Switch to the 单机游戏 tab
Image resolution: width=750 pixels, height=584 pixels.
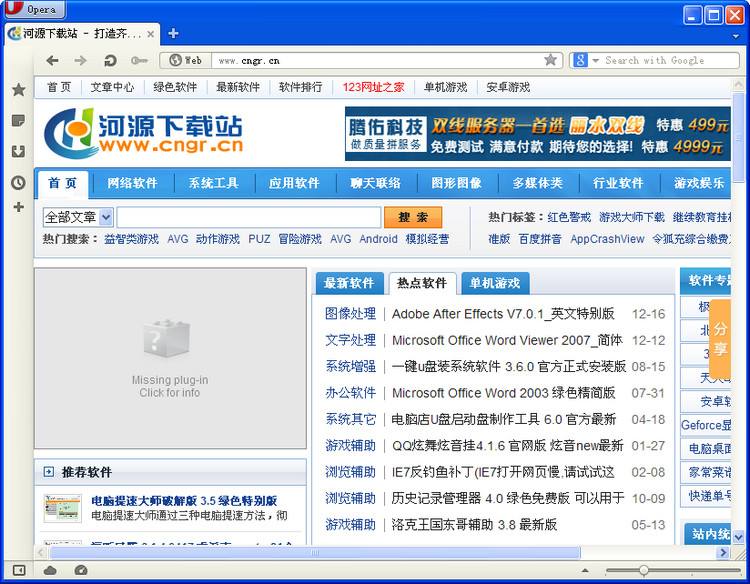click(x=495, y=283)
